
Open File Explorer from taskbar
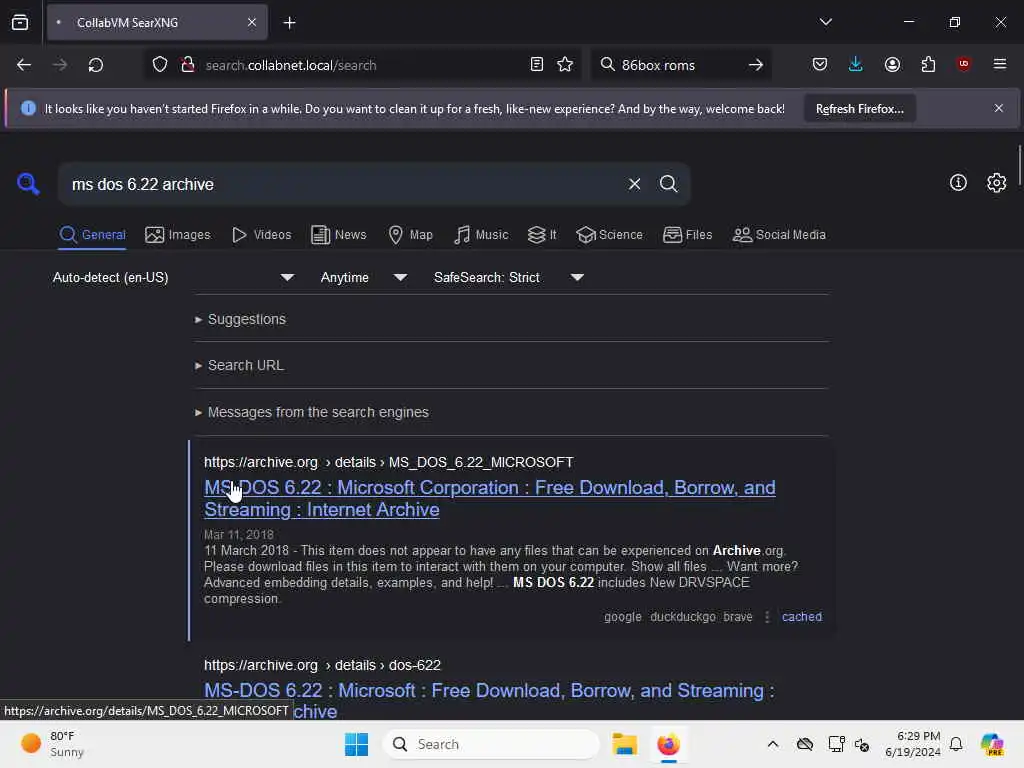point(624,744)
